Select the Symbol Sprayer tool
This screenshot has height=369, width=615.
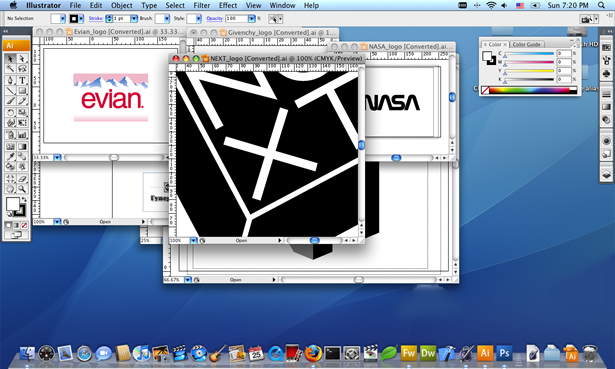pos(10,135)
